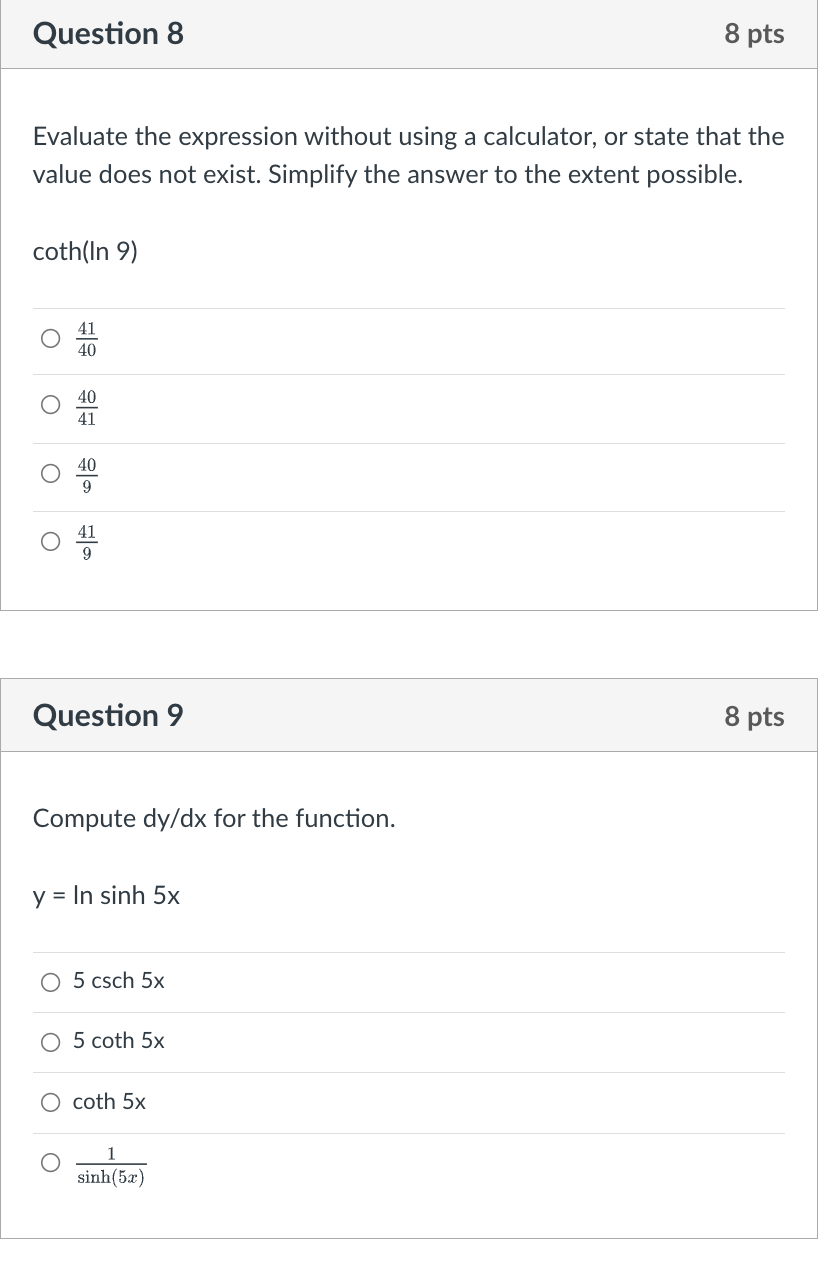Choose the answer 5 coth 5x

click(50, 1042)
